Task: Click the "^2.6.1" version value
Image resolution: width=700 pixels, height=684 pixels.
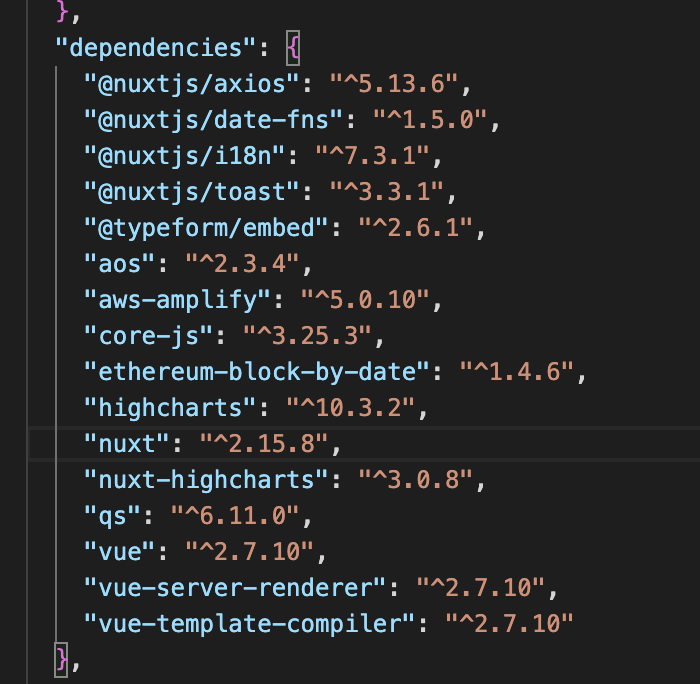Action: [416, 228]
